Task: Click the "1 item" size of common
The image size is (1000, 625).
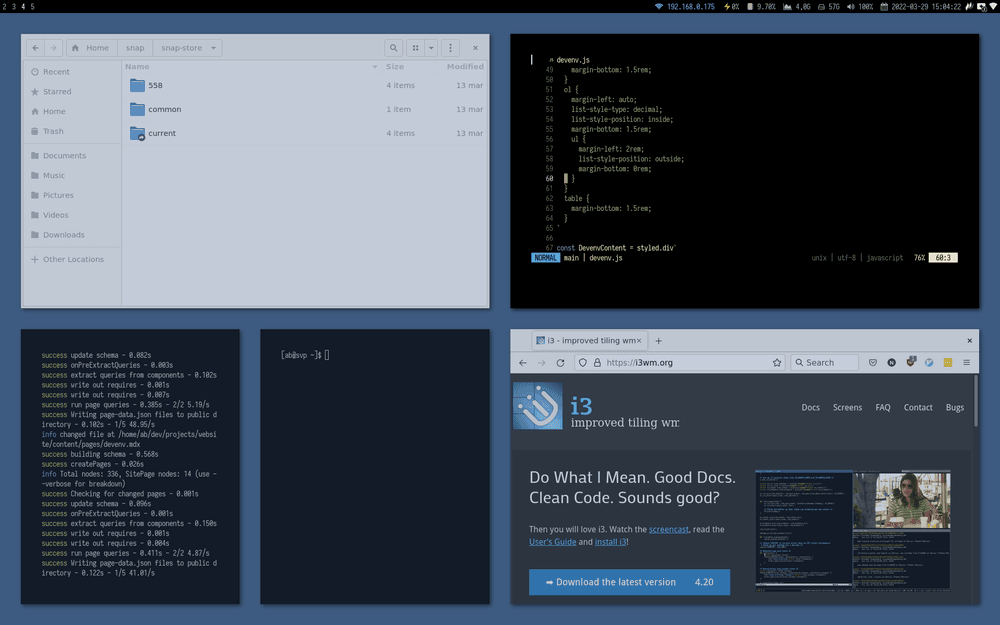Action: [398, 109]
